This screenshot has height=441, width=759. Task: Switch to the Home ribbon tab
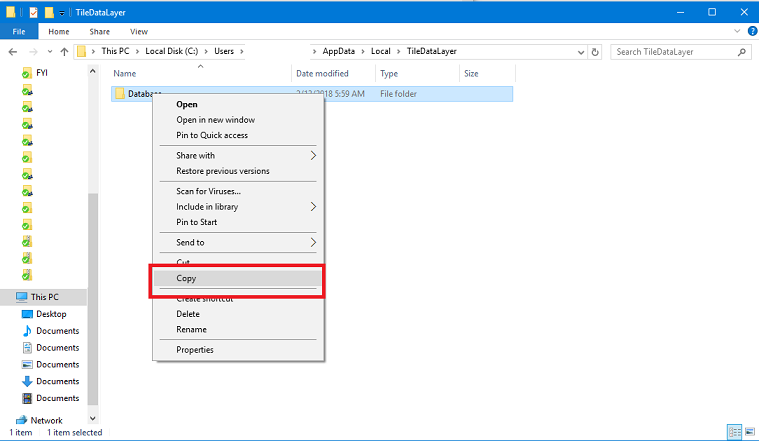tap(59, 31)
